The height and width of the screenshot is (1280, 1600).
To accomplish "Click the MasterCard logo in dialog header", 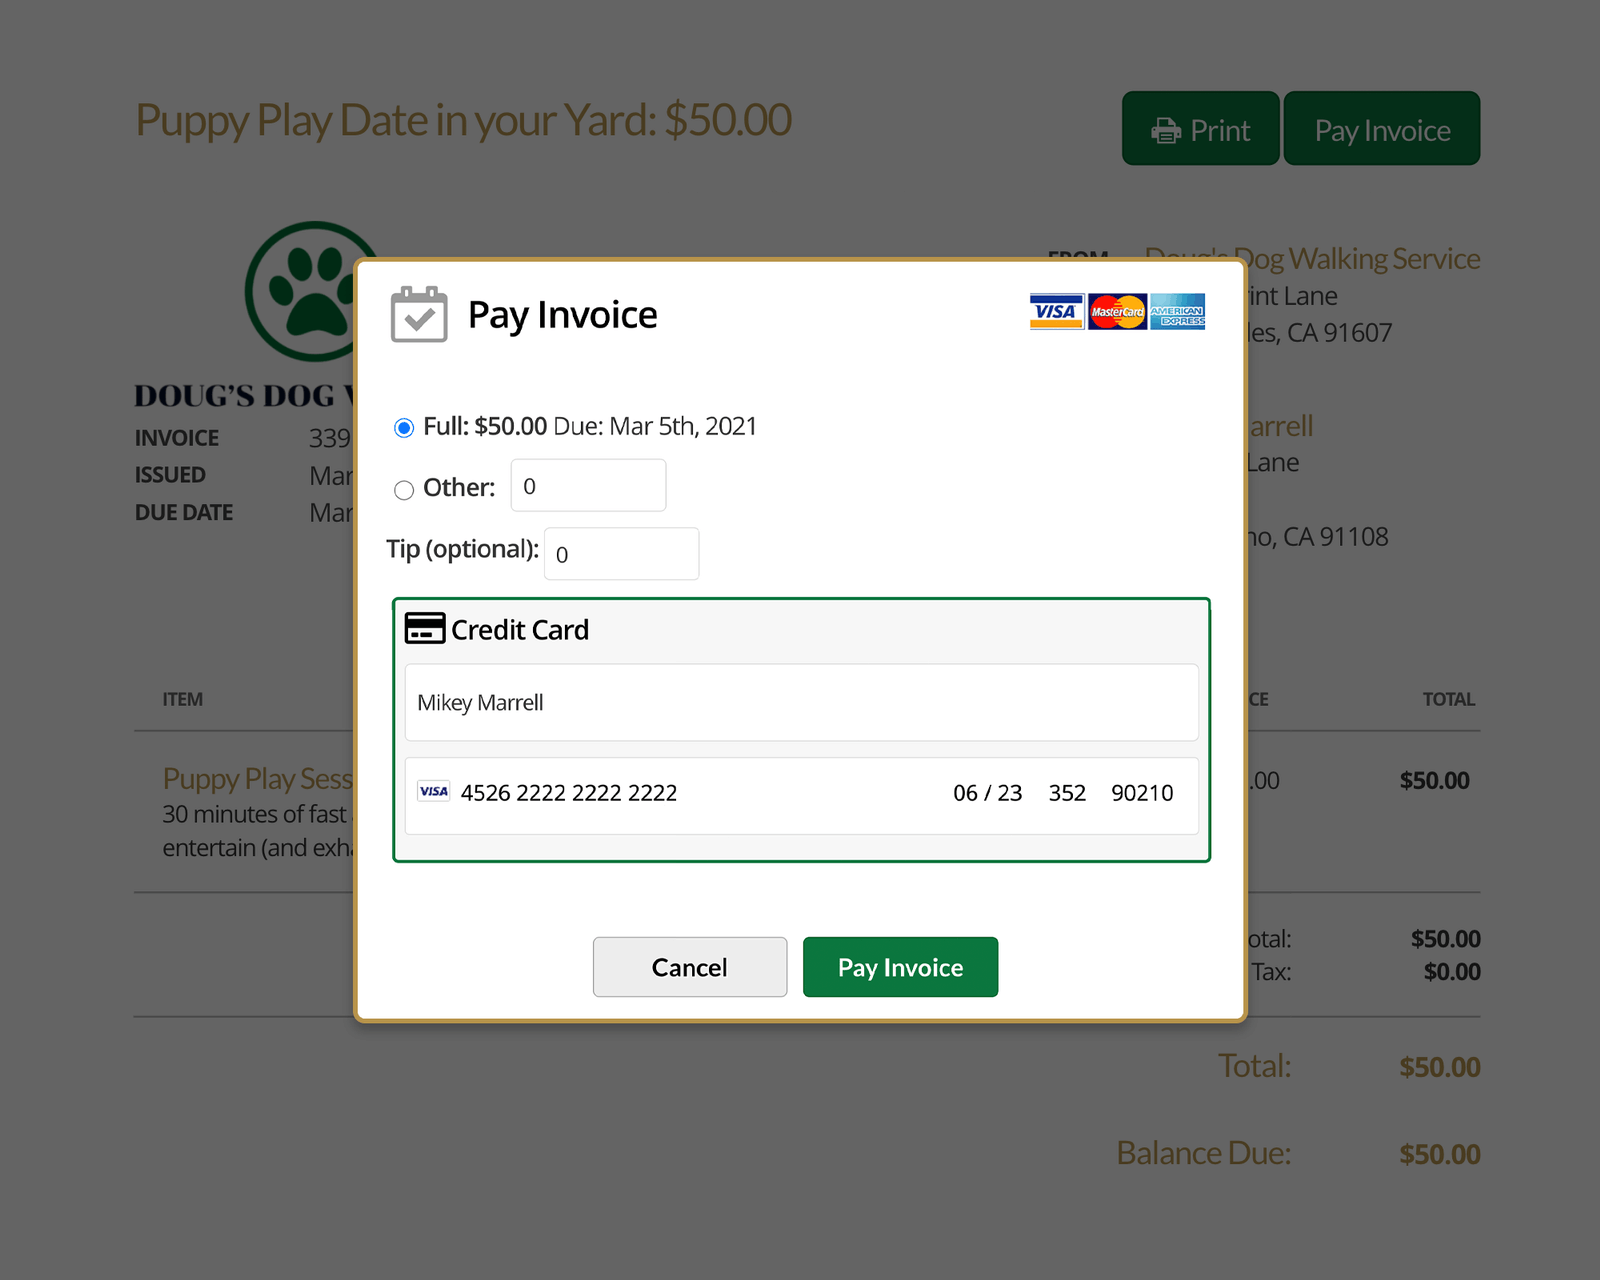I will click(1117, 311).
